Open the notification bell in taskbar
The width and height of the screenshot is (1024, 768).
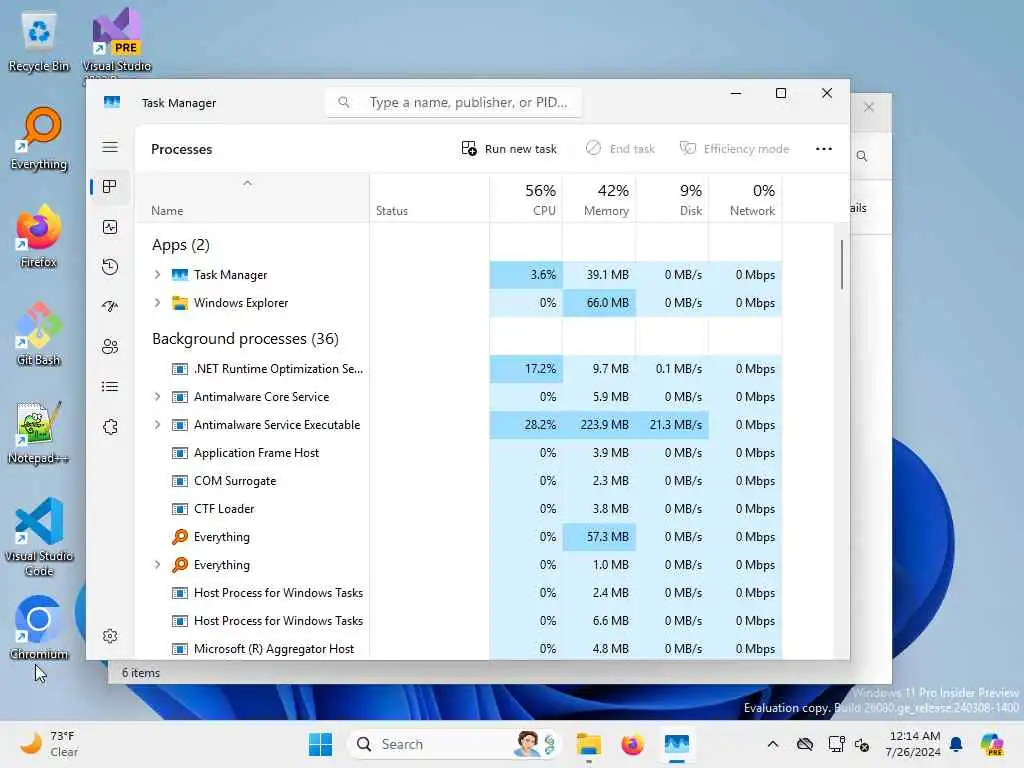pyautogui.click(x=956, y=744)
